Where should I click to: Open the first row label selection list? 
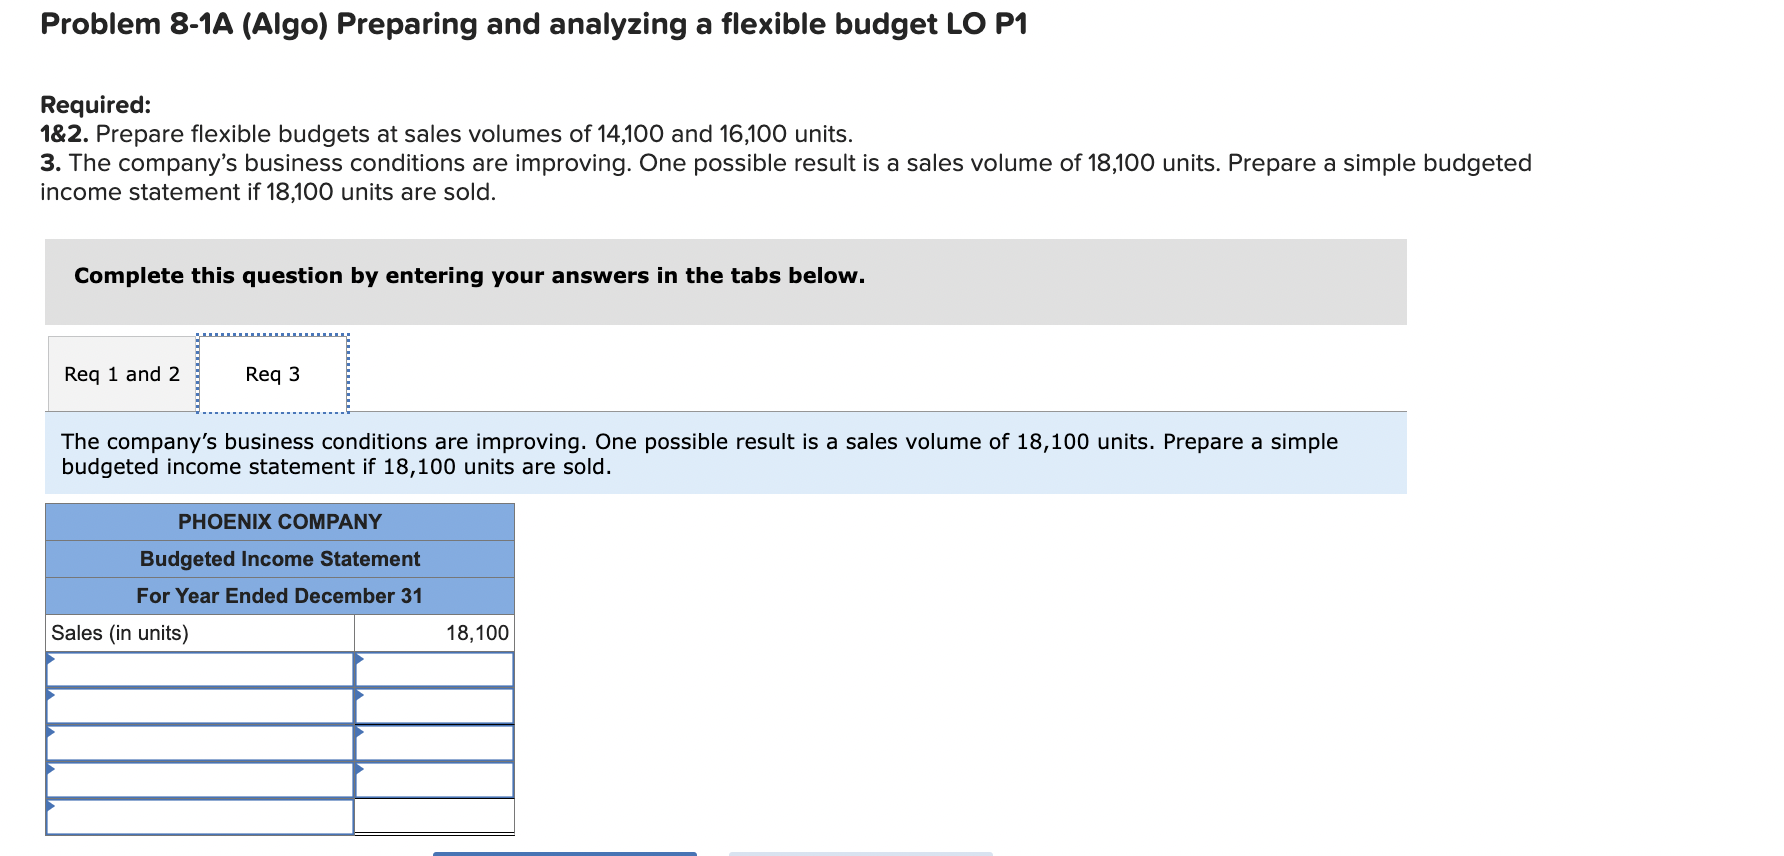coord(200,668)
